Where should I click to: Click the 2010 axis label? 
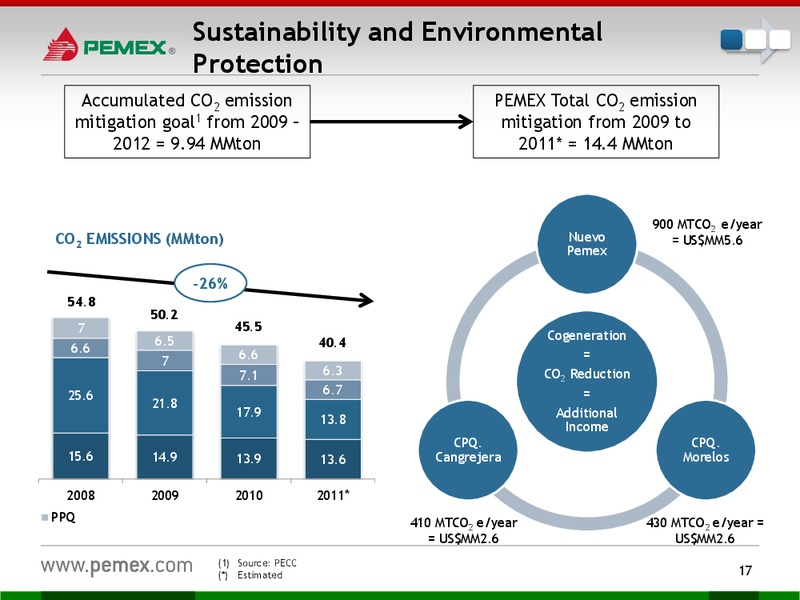[249, 495]
